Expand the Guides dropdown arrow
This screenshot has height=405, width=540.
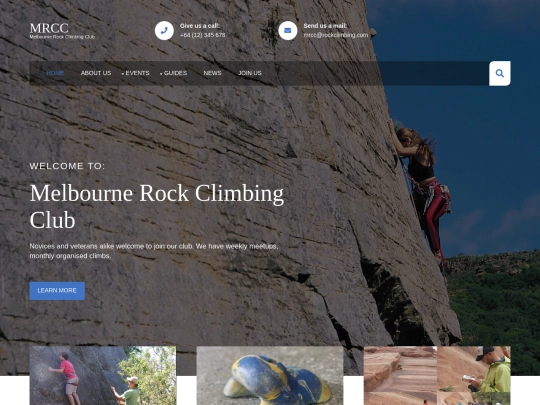(x=161, y=74)
